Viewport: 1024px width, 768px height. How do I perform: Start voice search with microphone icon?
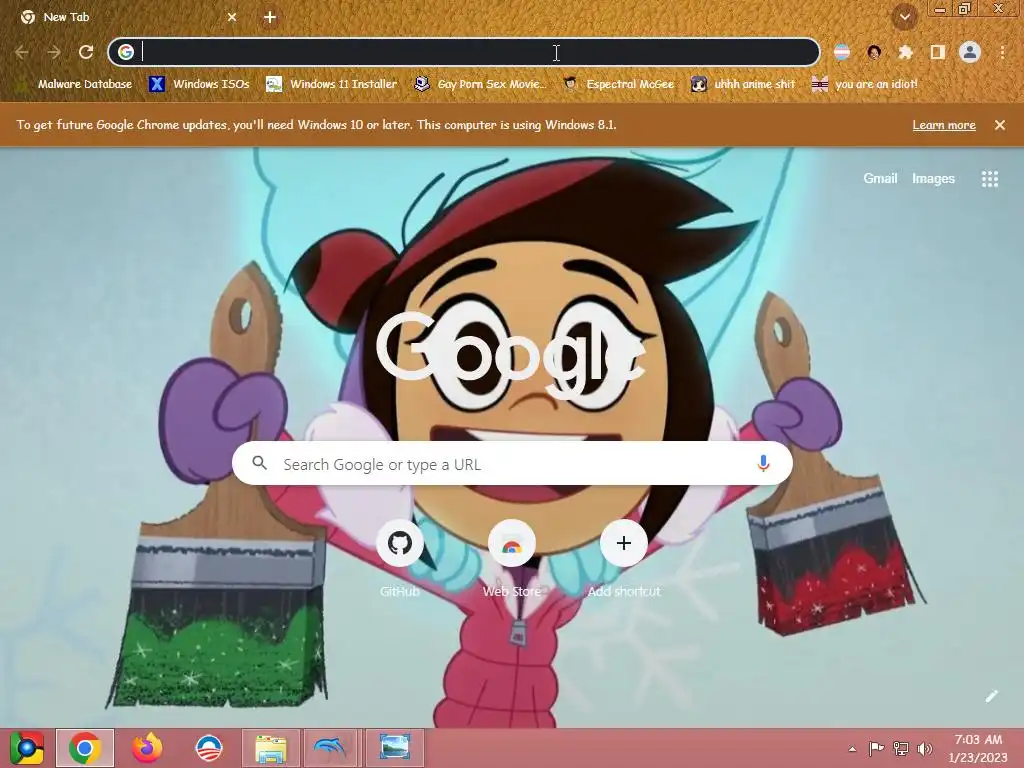[x=763, y=464]
